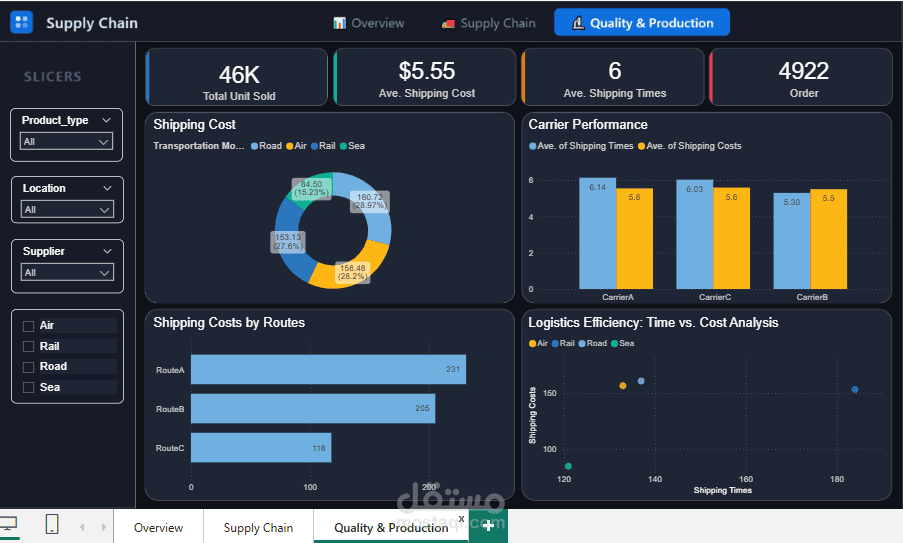This screenshot has width=903, height=543.
Task: Click Air legend marker in Shipping Cost
Action: [x=290, y=146]
